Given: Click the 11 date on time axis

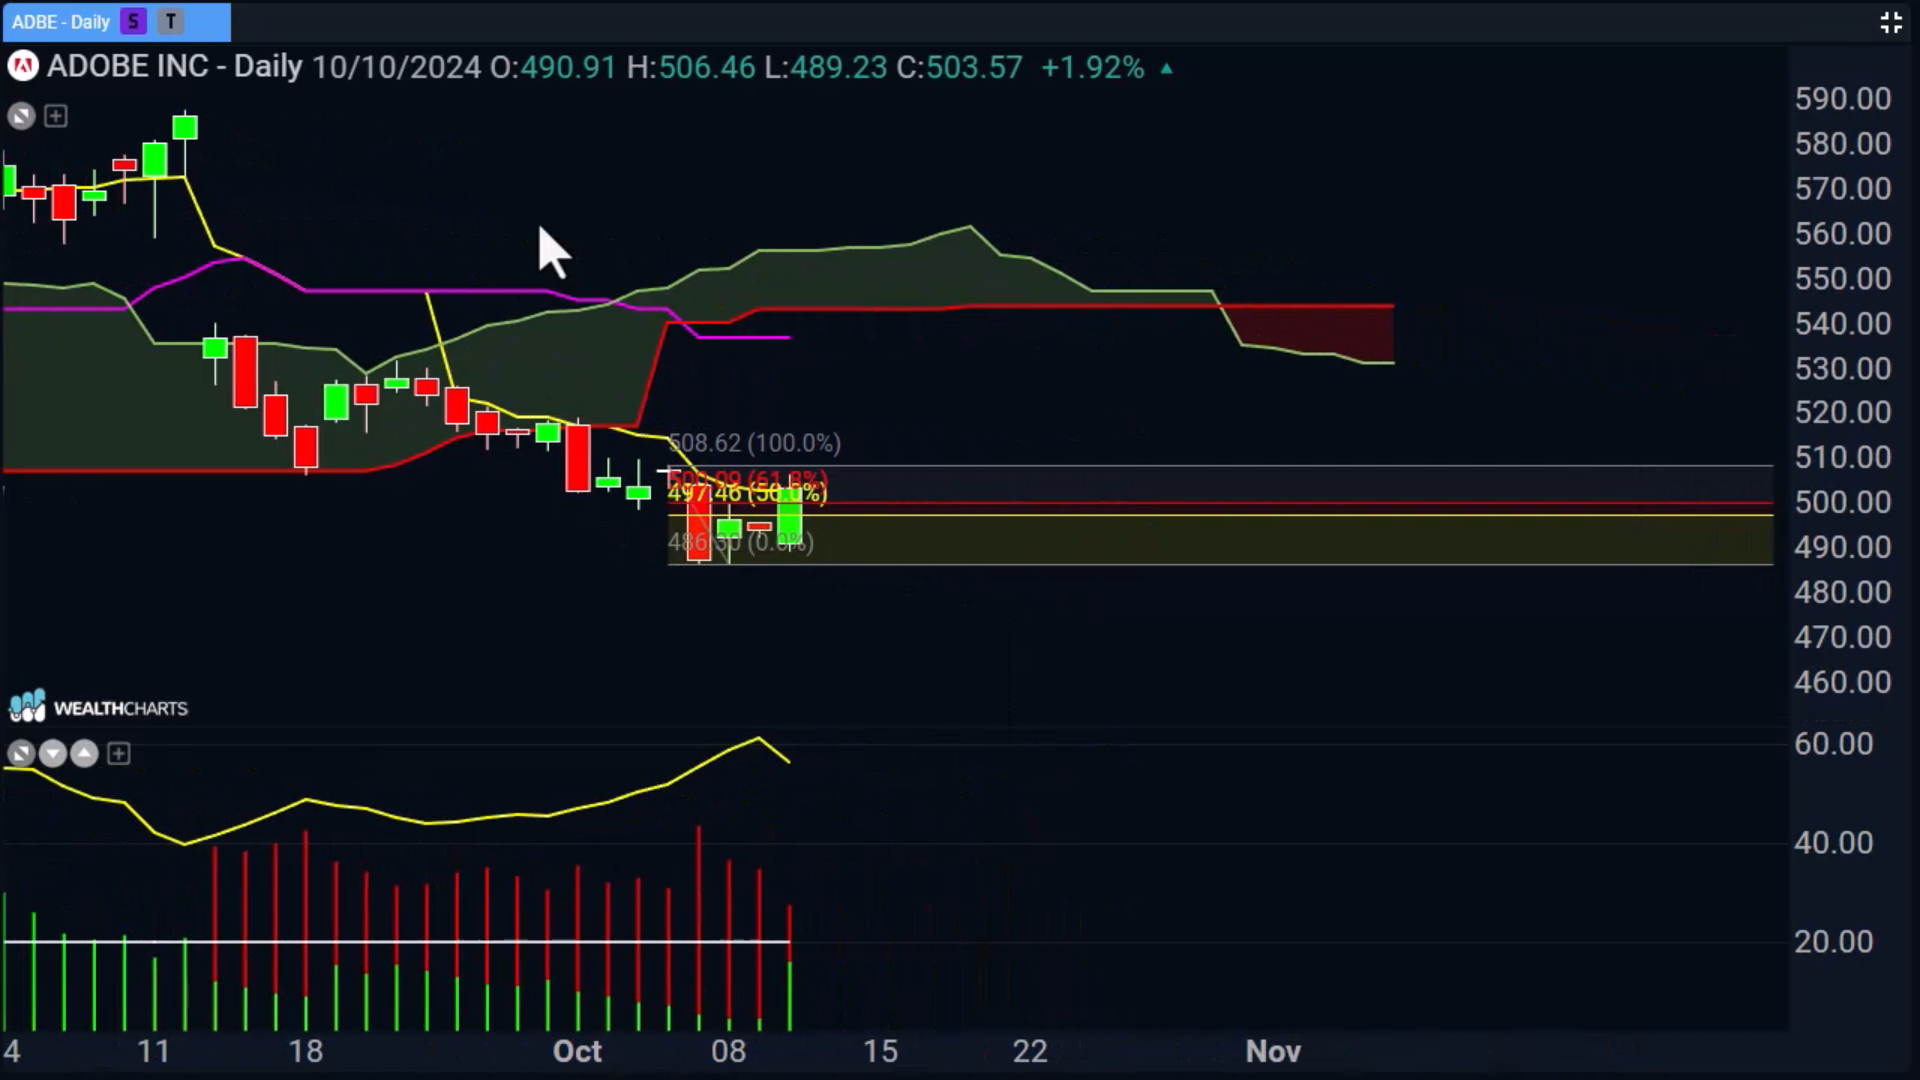Looking at the screenshot, I should point(154,1052).
